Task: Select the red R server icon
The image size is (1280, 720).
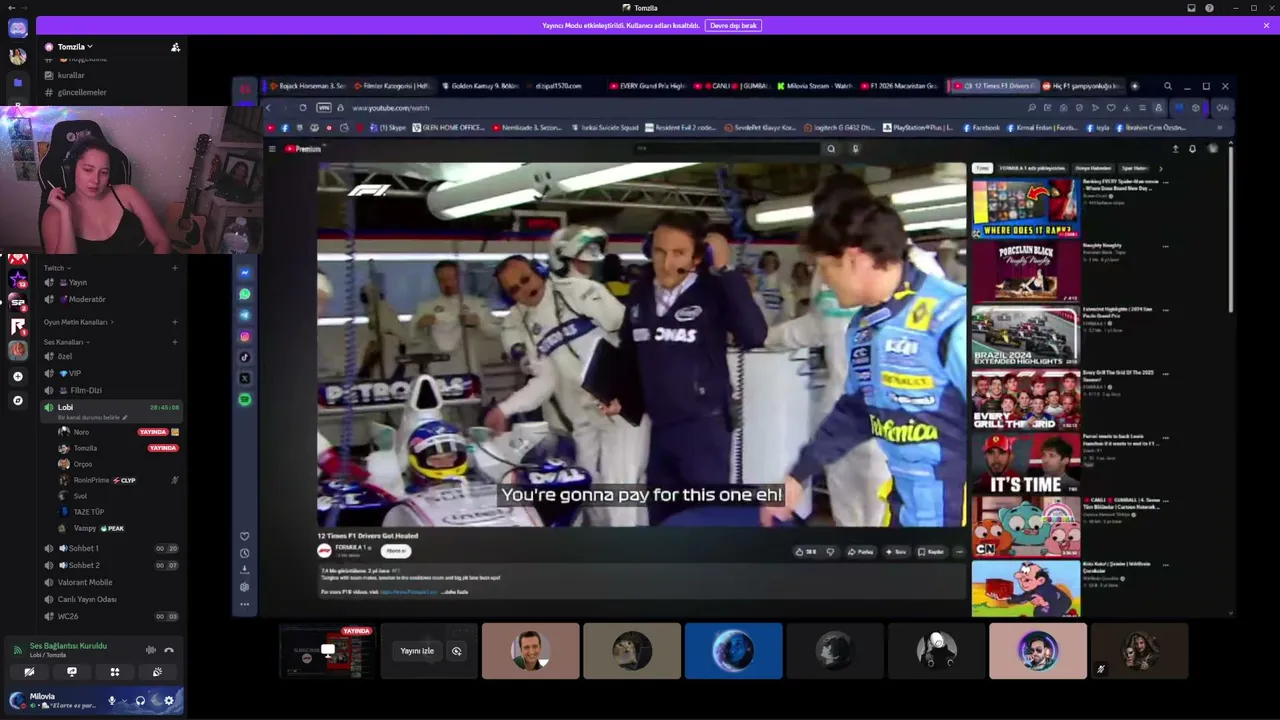Action: [x=18, y=326]
